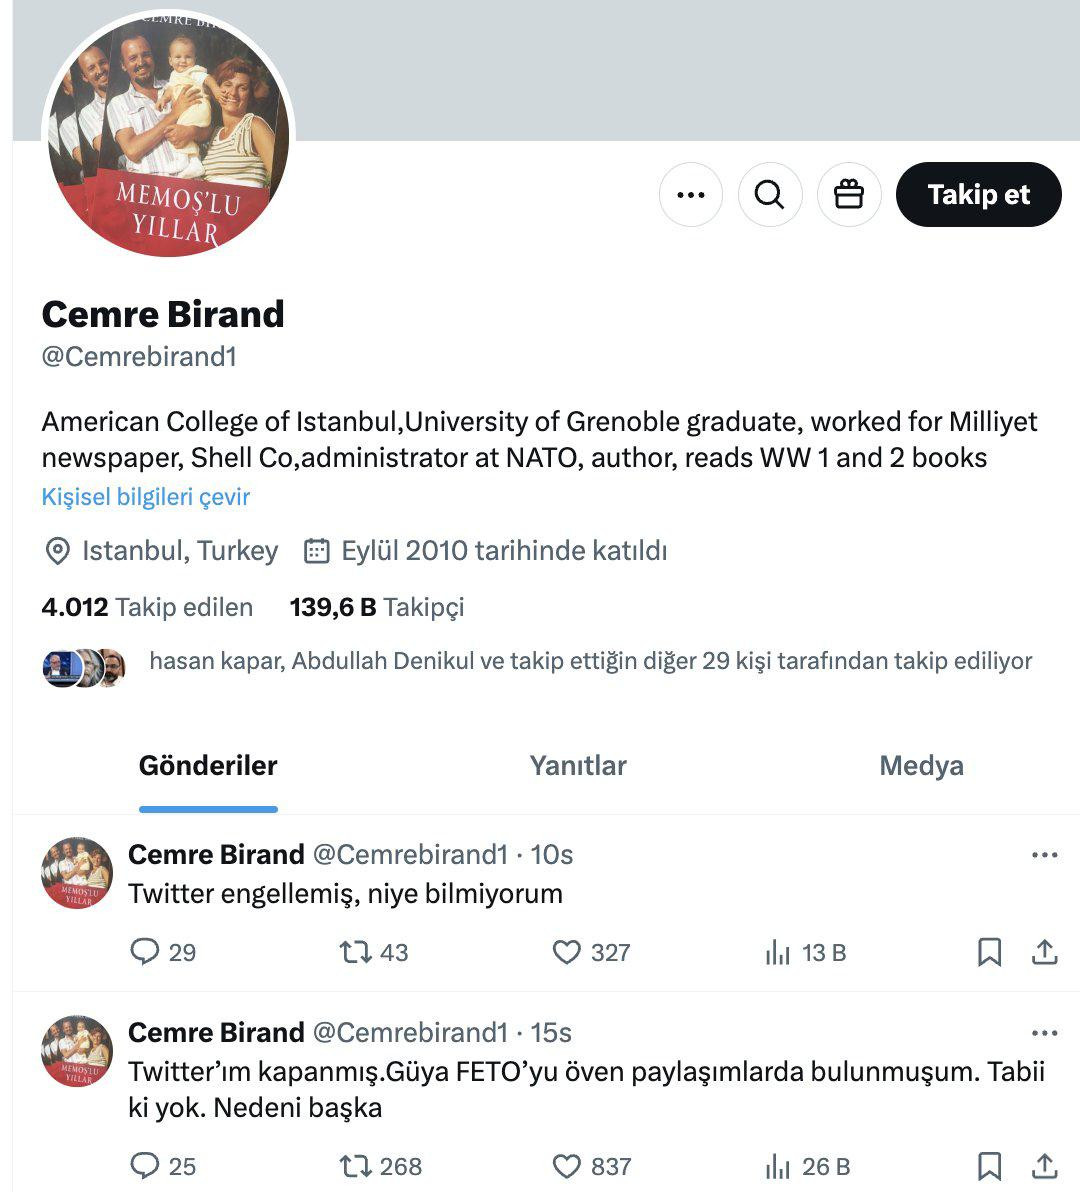This screenshot has height=1192, width=1080.
Task: Open the three-dot profile options menu
Action: click(690, 195)
